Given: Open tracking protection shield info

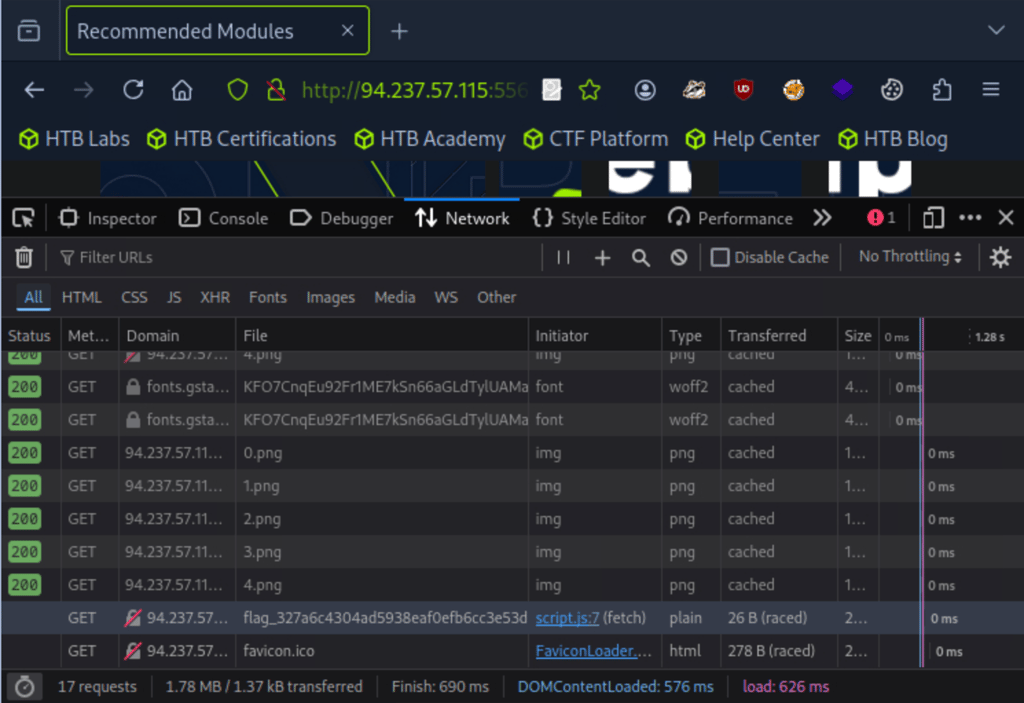Looking at the screenshot, I should coord(237,90).
